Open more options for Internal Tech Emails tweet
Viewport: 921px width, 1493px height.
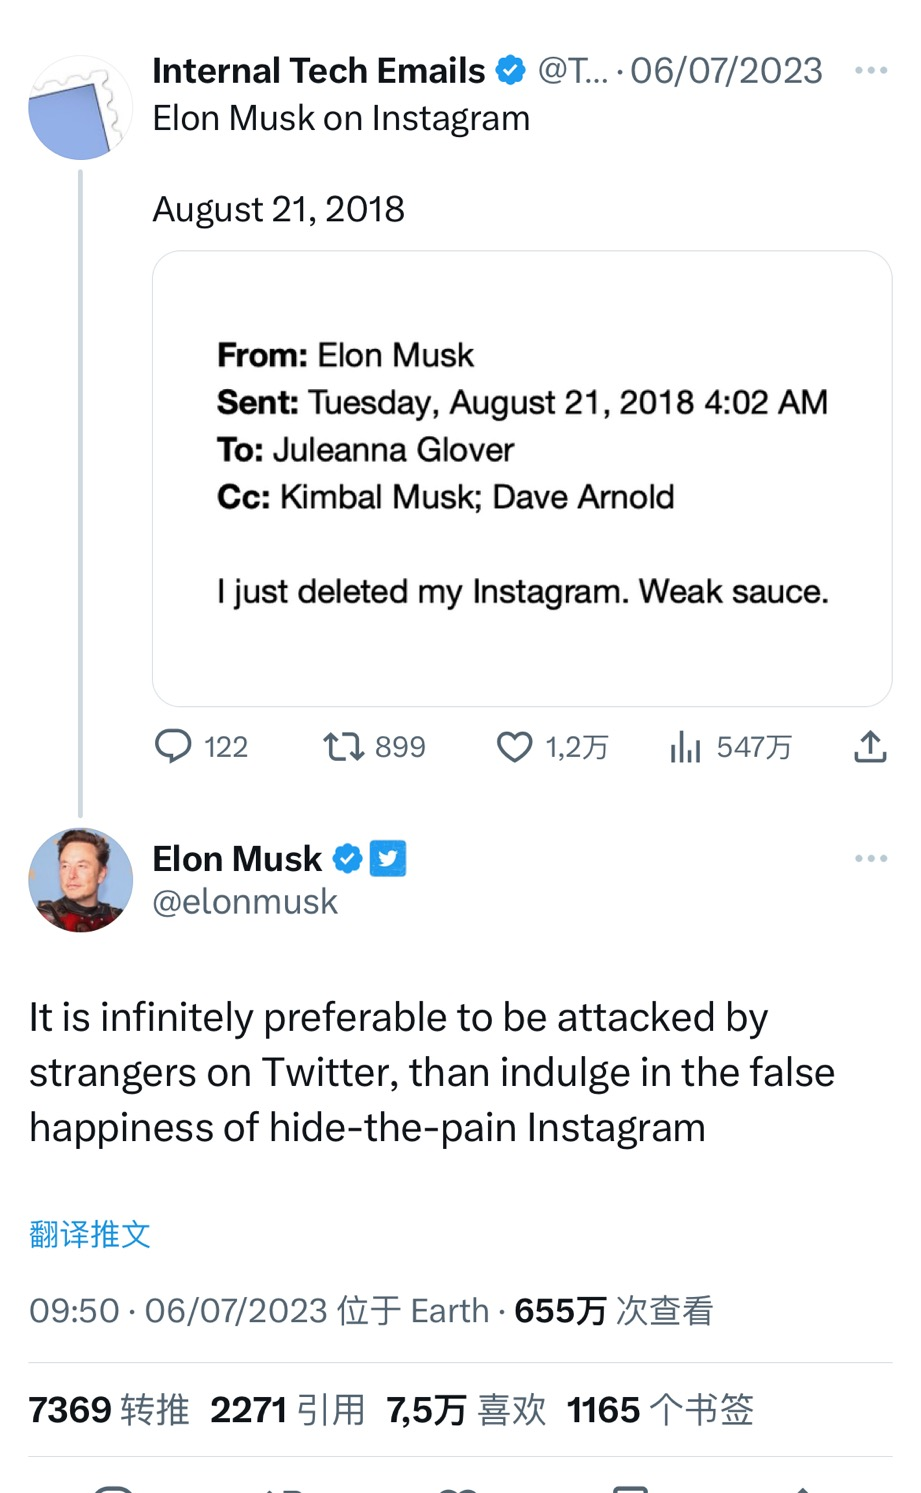pos(871,71)
